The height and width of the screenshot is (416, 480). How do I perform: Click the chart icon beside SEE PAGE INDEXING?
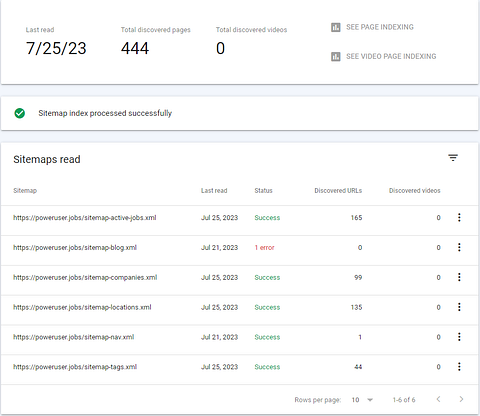[x=336, y=27]
